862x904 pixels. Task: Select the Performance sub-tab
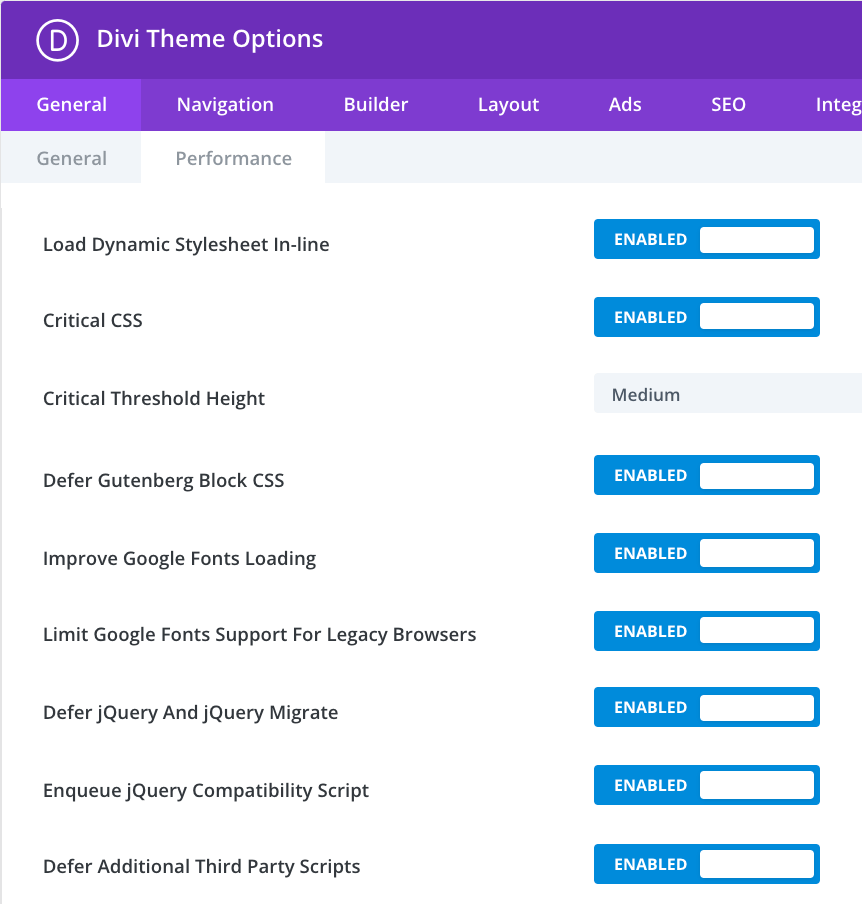234,158
